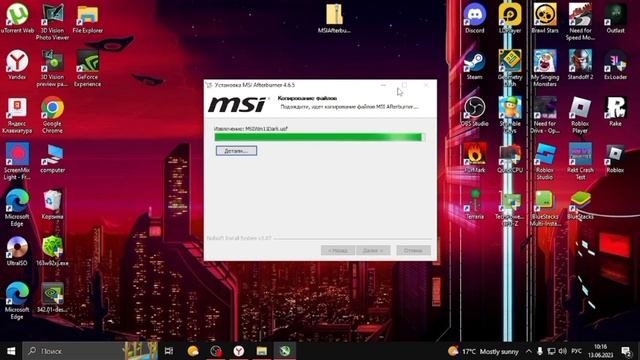This screenshot has height=360, width=640.
Task: Open the UltraISO desktop shortcut
Action: point(17,251)
